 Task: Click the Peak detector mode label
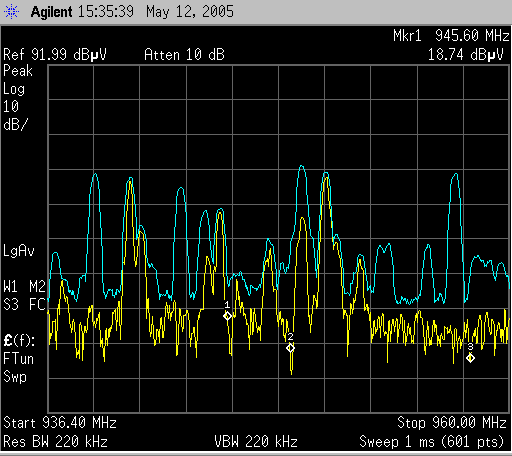[18, 71]
